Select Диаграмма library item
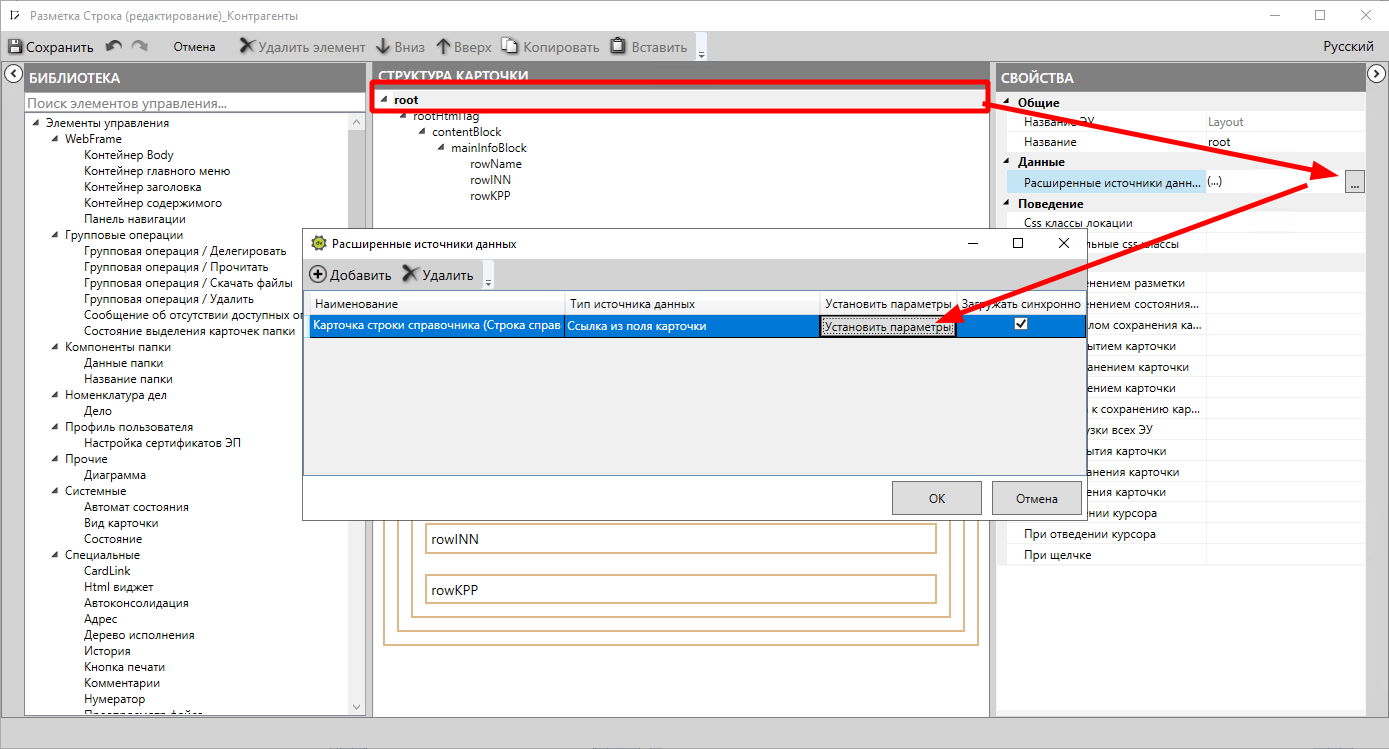 pos(115,475)
